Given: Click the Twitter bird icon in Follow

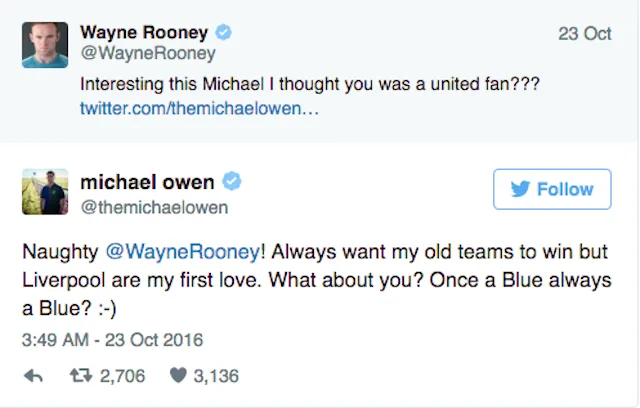Looking at the screenshot, I should [x=520, y=189].
